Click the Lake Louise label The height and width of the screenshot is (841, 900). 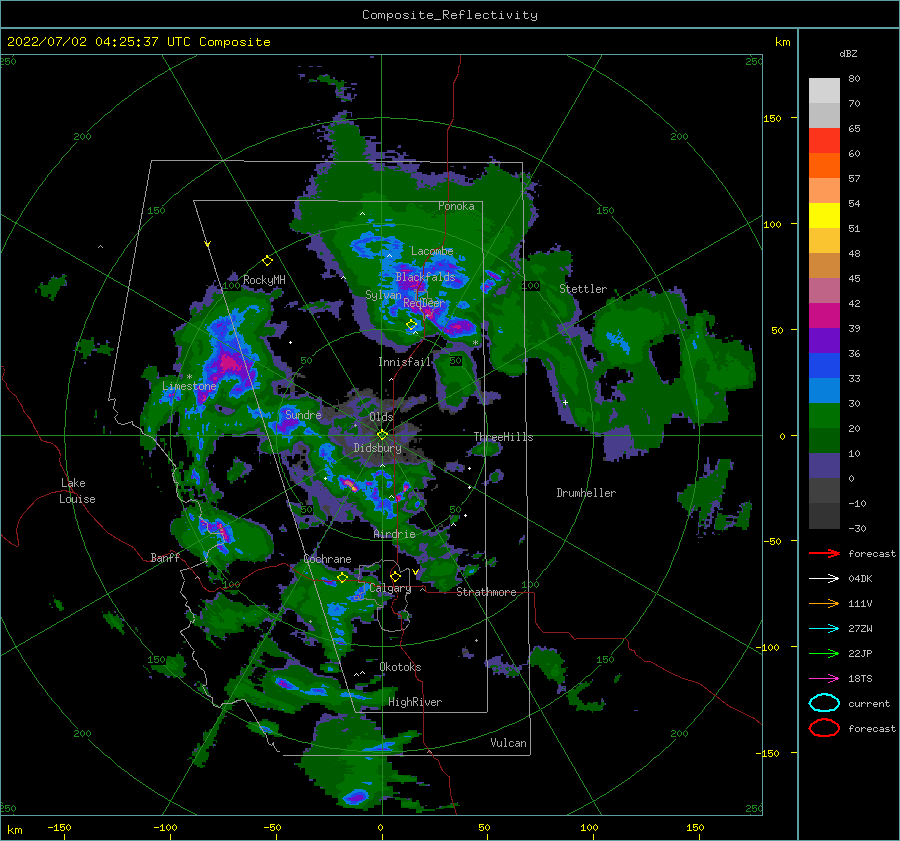tap(78, 491)
